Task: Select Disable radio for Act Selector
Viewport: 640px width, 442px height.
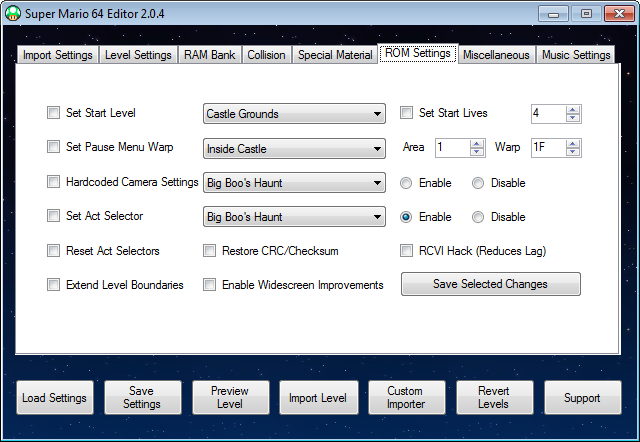Action: (478, 217)
